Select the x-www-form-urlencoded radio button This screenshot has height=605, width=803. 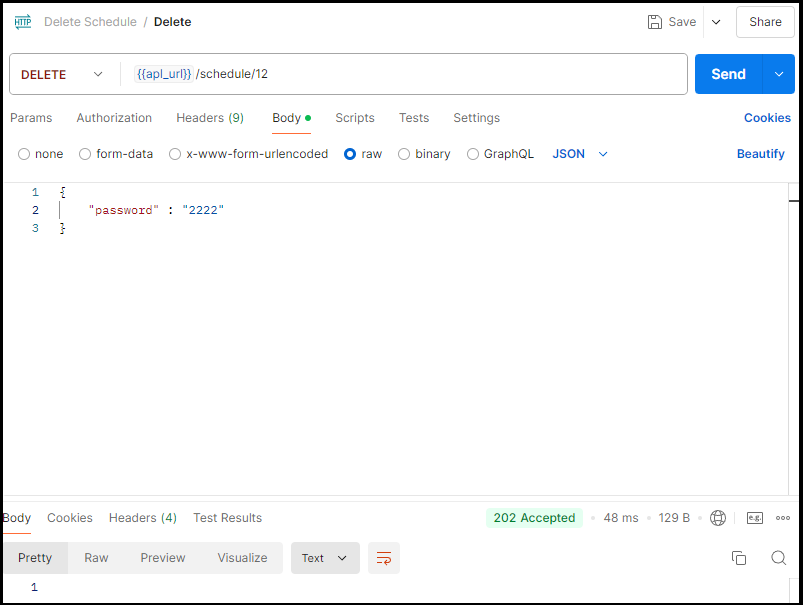[175, 154]
